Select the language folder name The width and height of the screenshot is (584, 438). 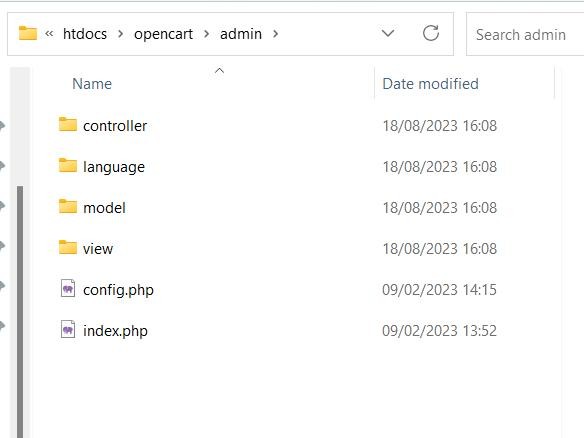(x=114, y=167)
